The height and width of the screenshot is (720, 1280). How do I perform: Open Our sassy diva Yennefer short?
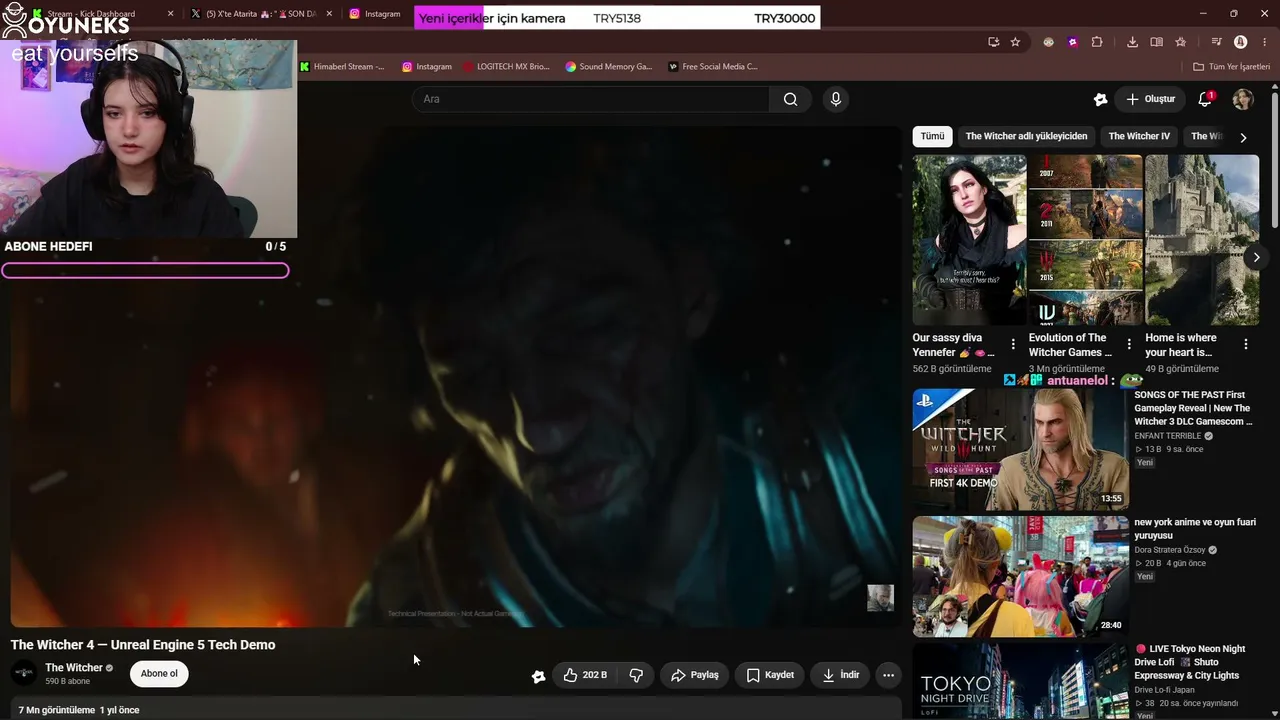click(969, 240)
